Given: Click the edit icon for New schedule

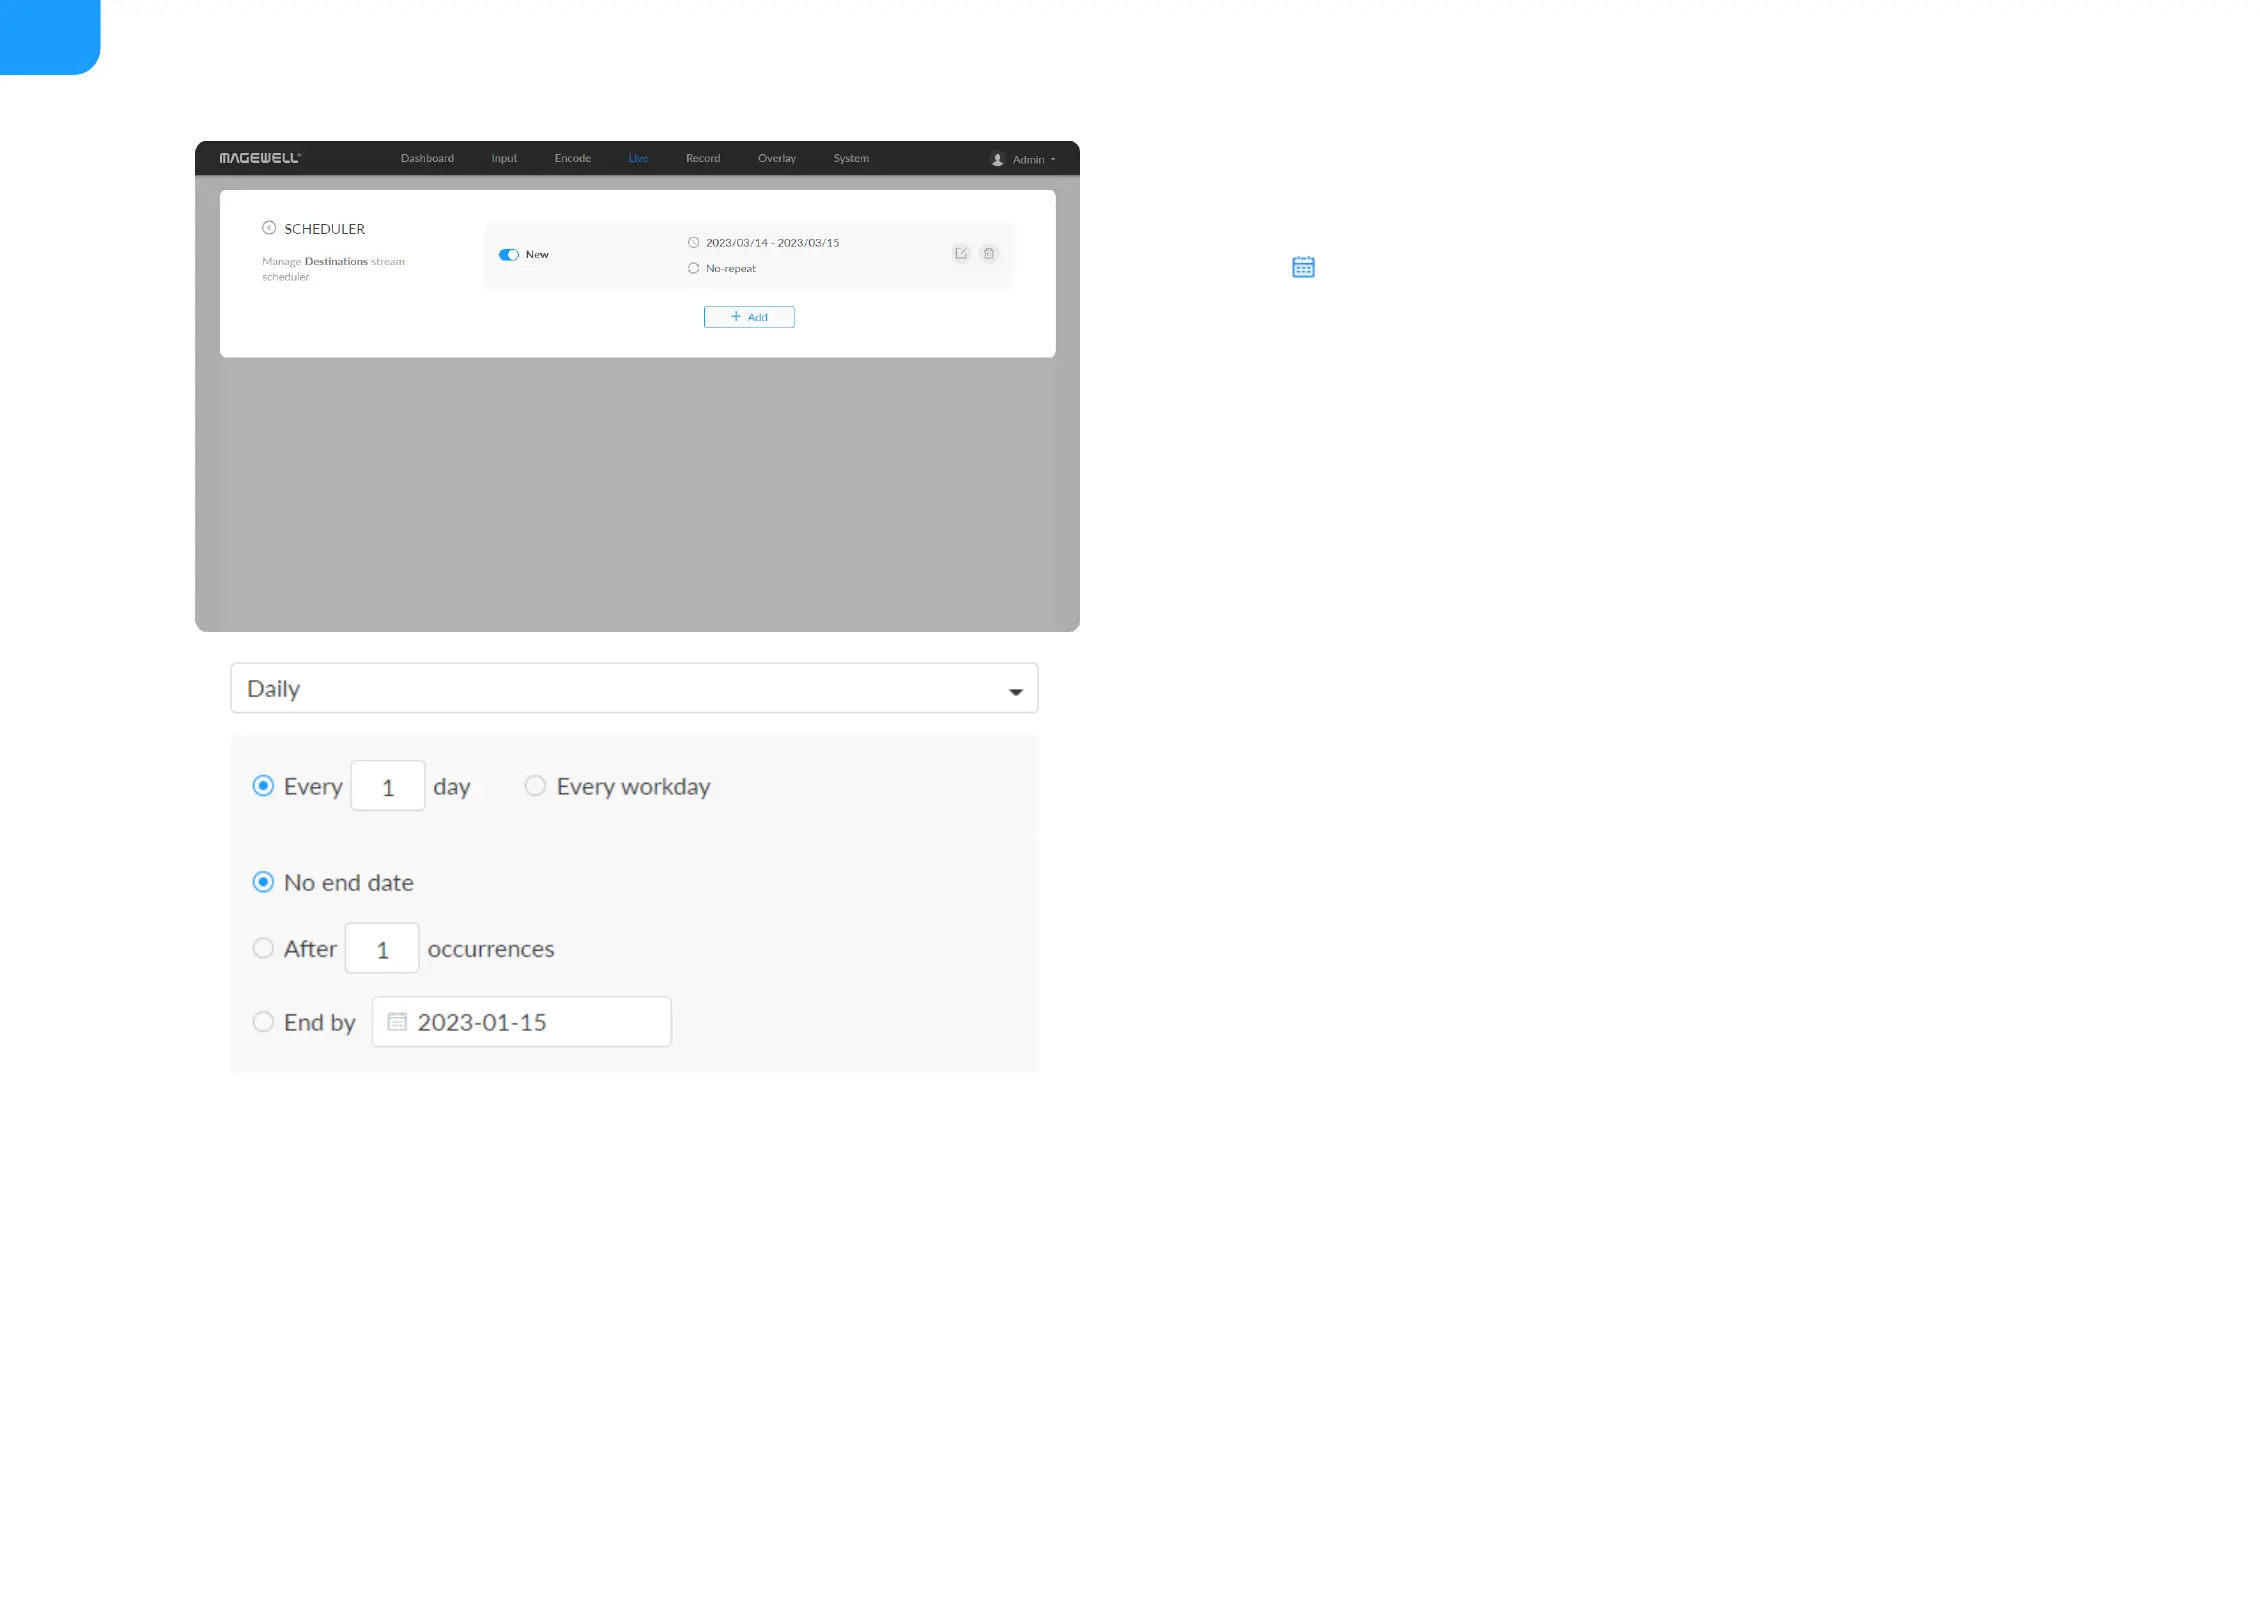Looking at the screenshot, I should click(960, 253).
